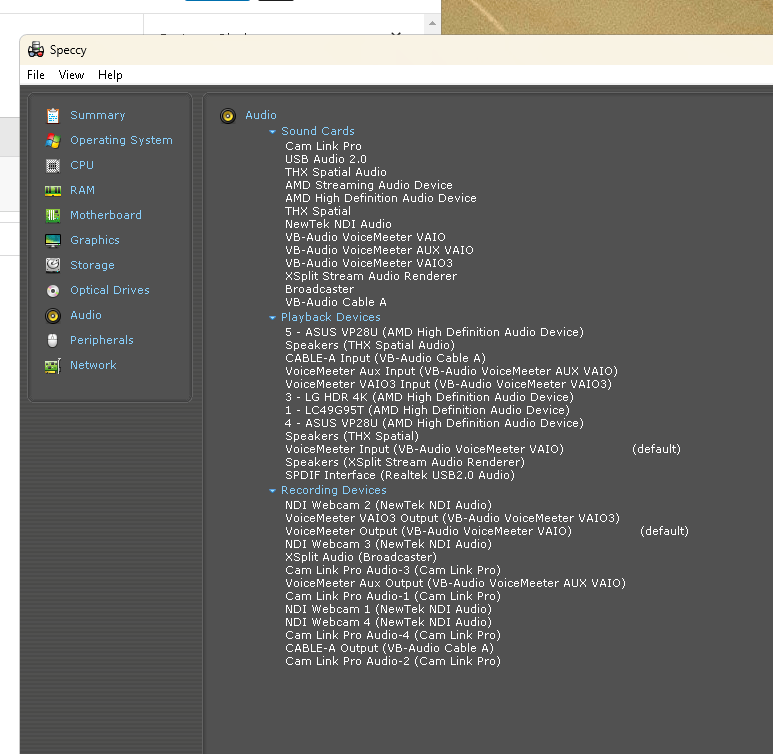Select the NewTek NDI Audio sound card
This screenshot has width=773, height=754.
tap(338, 224)
